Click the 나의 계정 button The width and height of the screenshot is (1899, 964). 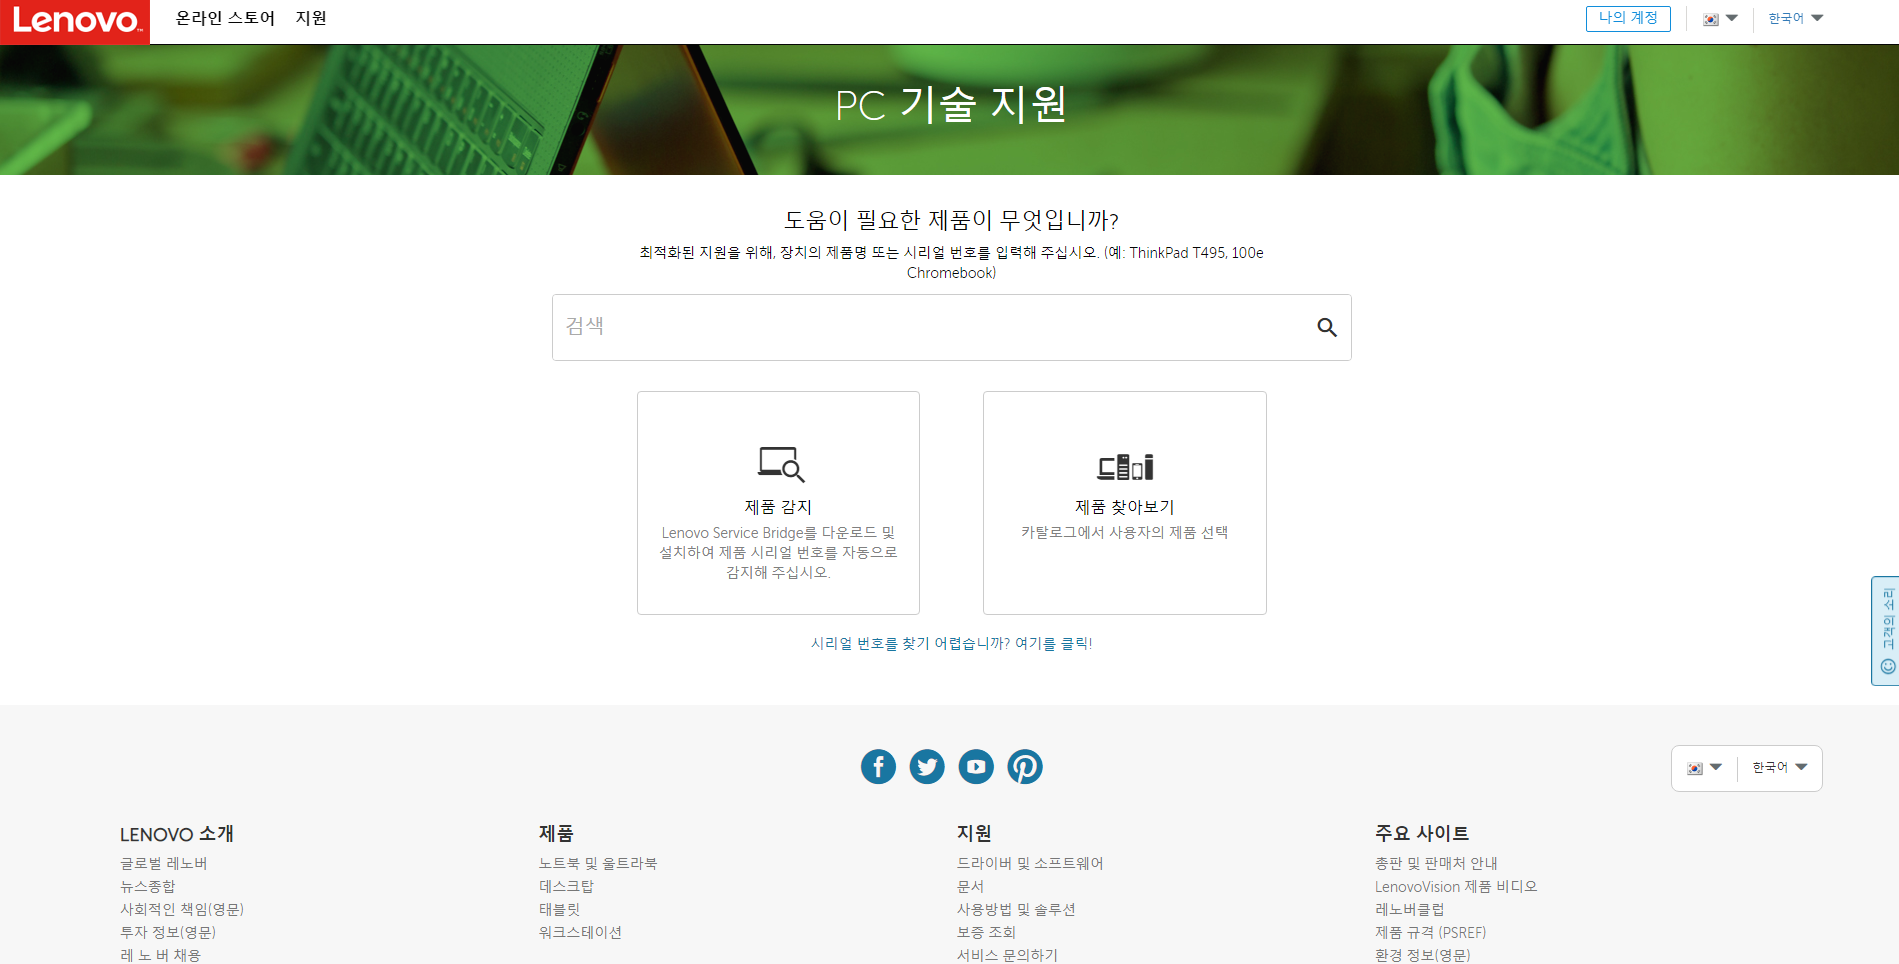click(1628, 18)
